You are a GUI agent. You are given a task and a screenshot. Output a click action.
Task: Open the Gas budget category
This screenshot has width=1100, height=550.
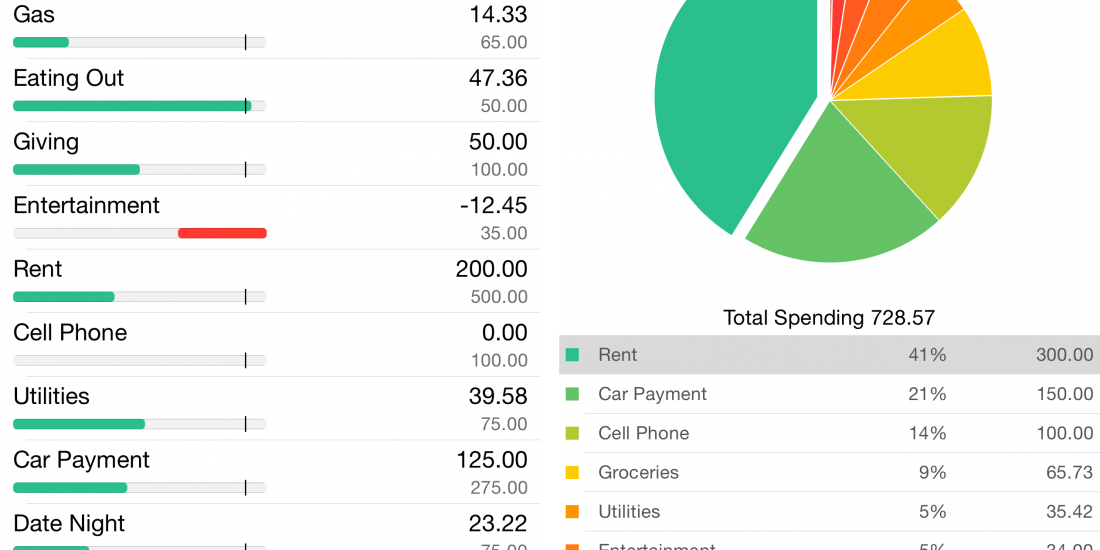(x=270, y=27)
